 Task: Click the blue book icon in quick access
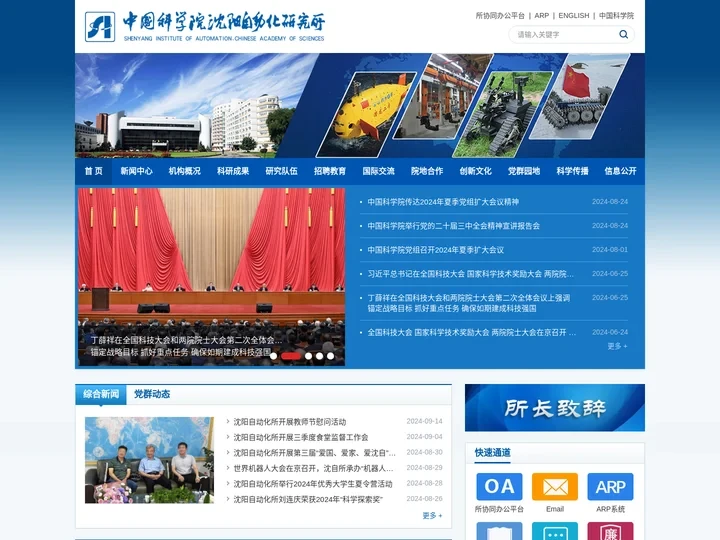499,531
